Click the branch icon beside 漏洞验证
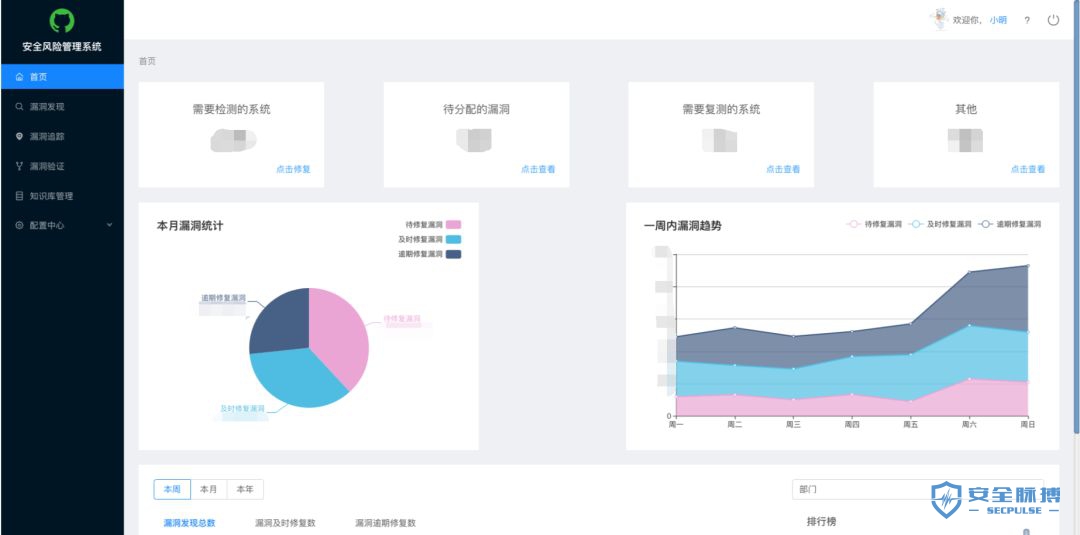The image size is (1080, 535). click(20, 166)
